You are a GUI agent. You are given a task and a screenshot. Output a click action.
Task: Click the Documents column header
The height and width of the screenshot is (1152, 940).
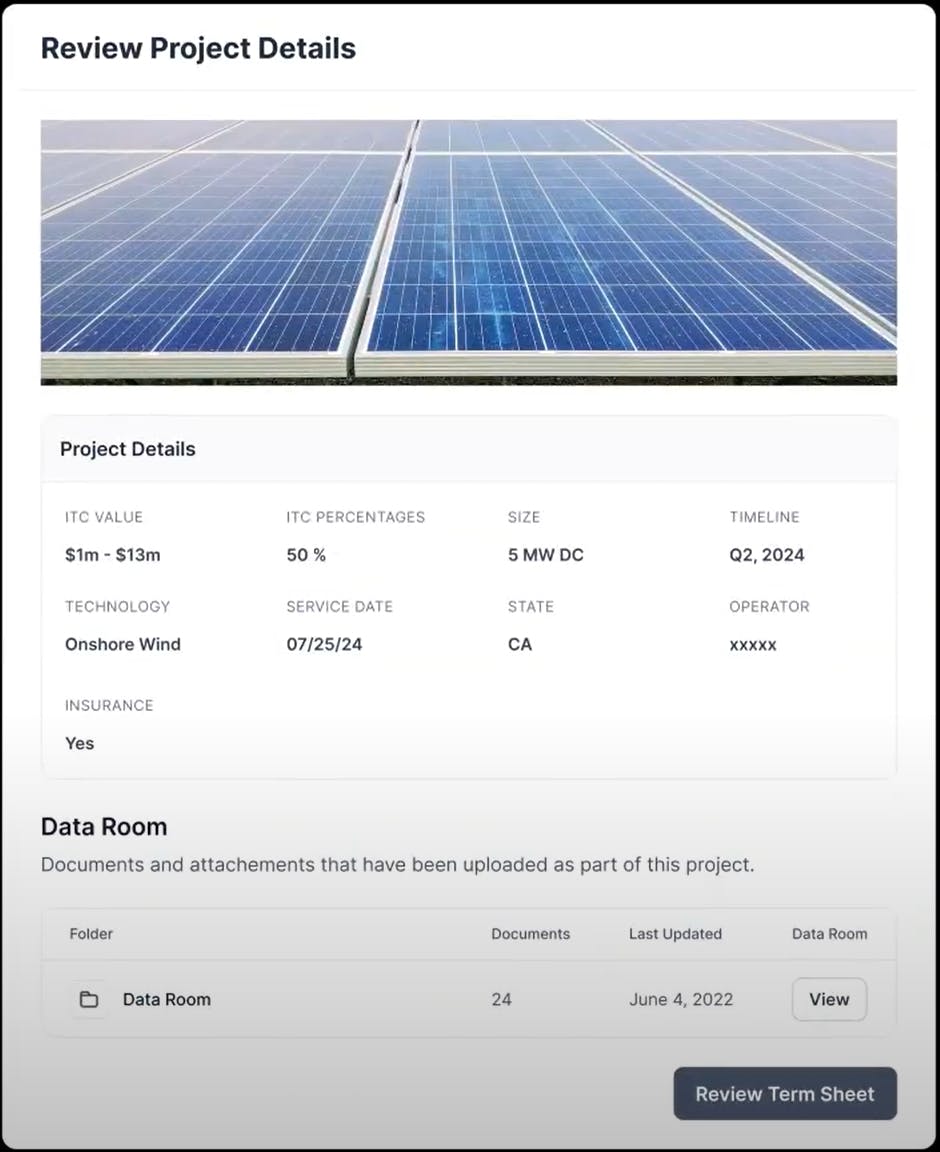point(530,934)
